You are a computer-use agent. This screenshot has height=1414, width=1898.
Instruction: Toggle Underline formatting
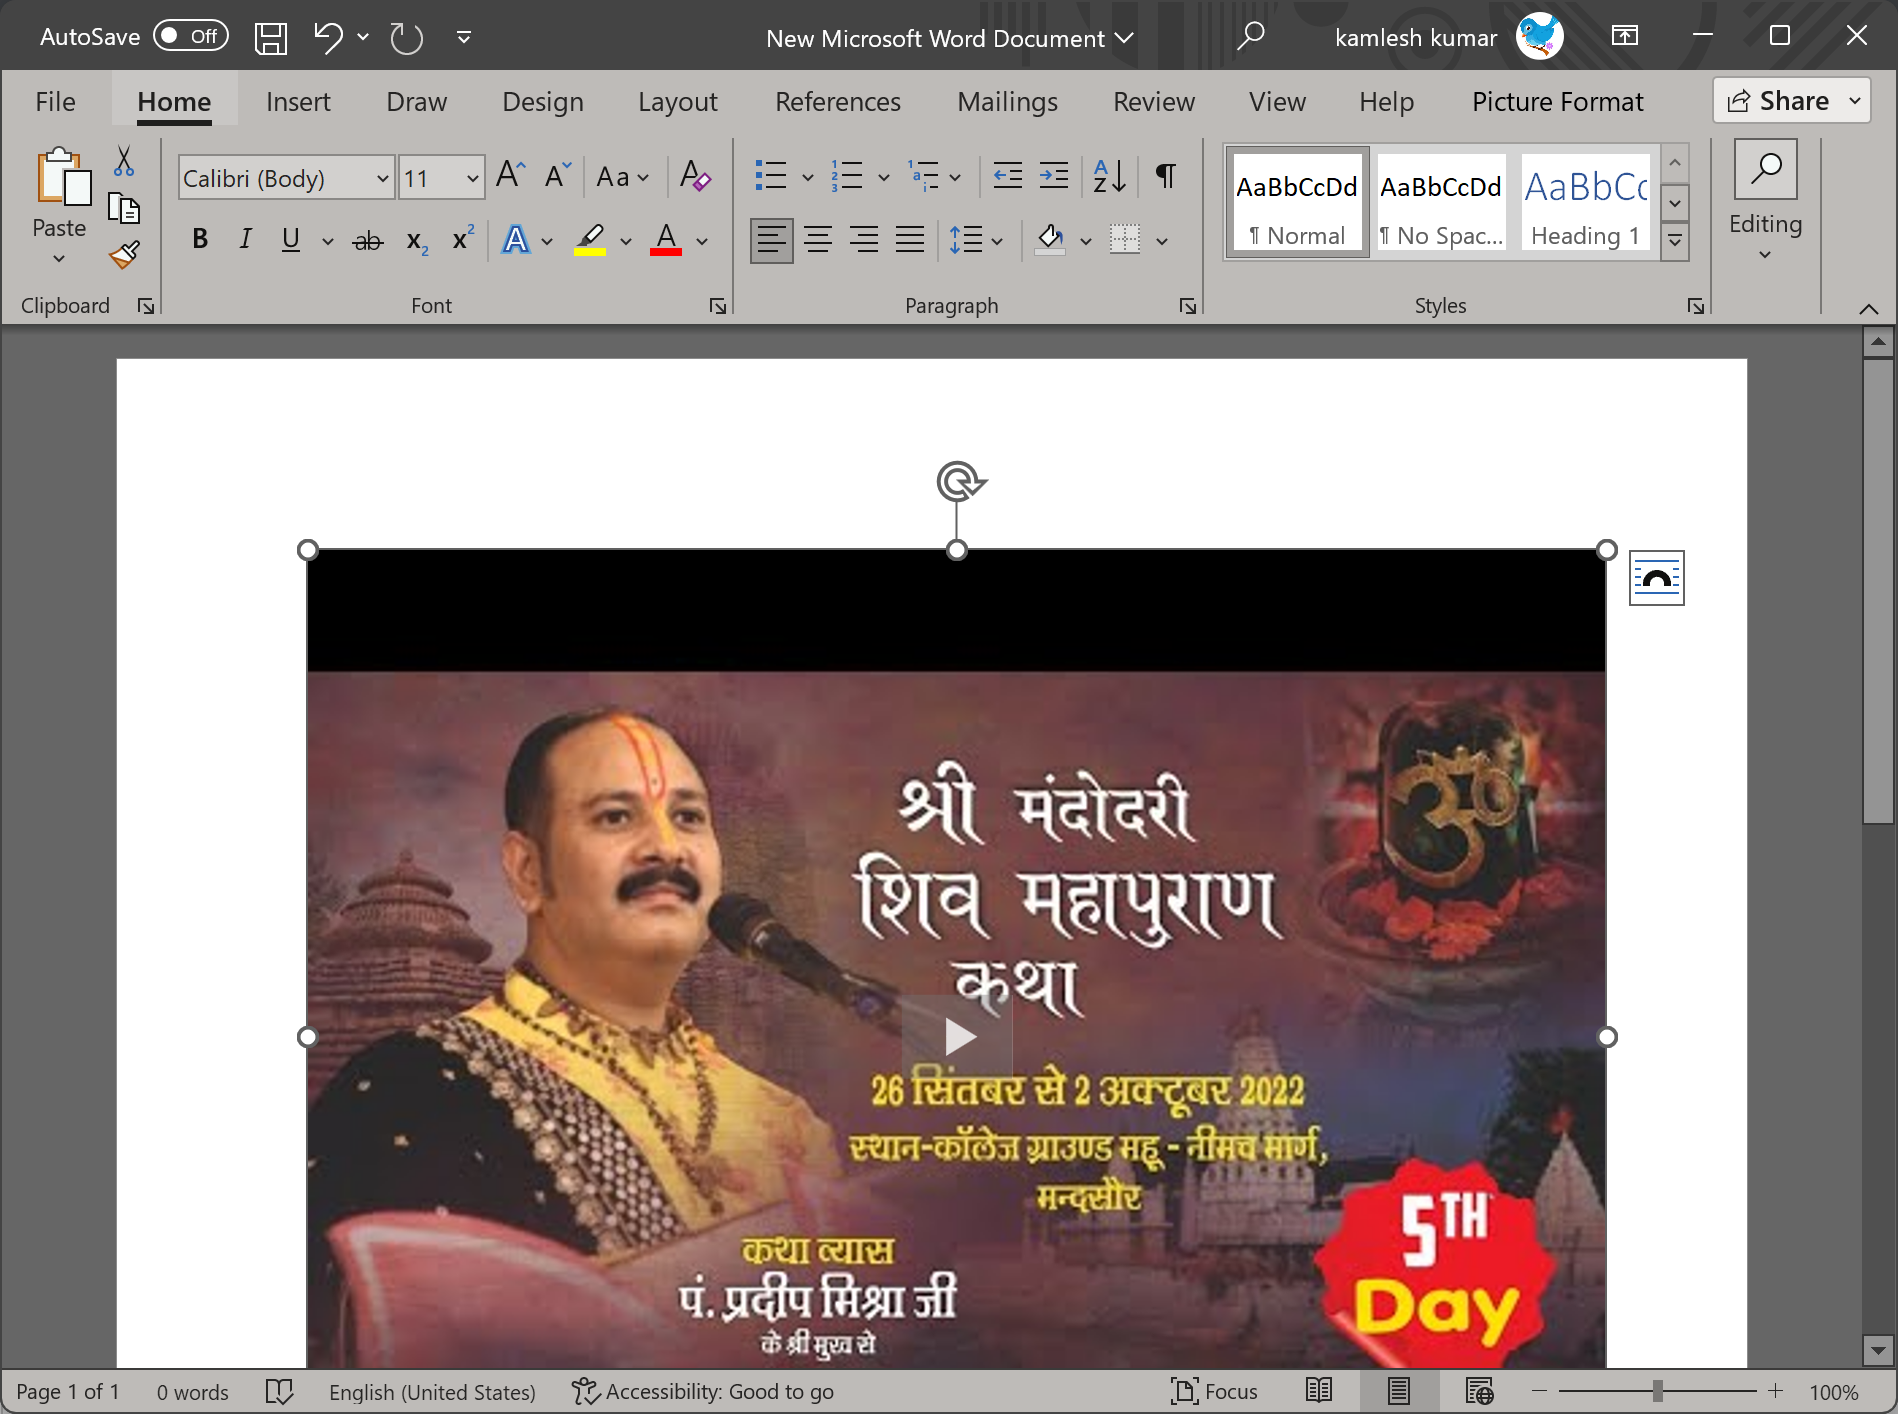pyautogui.click(x=291, y=240)
